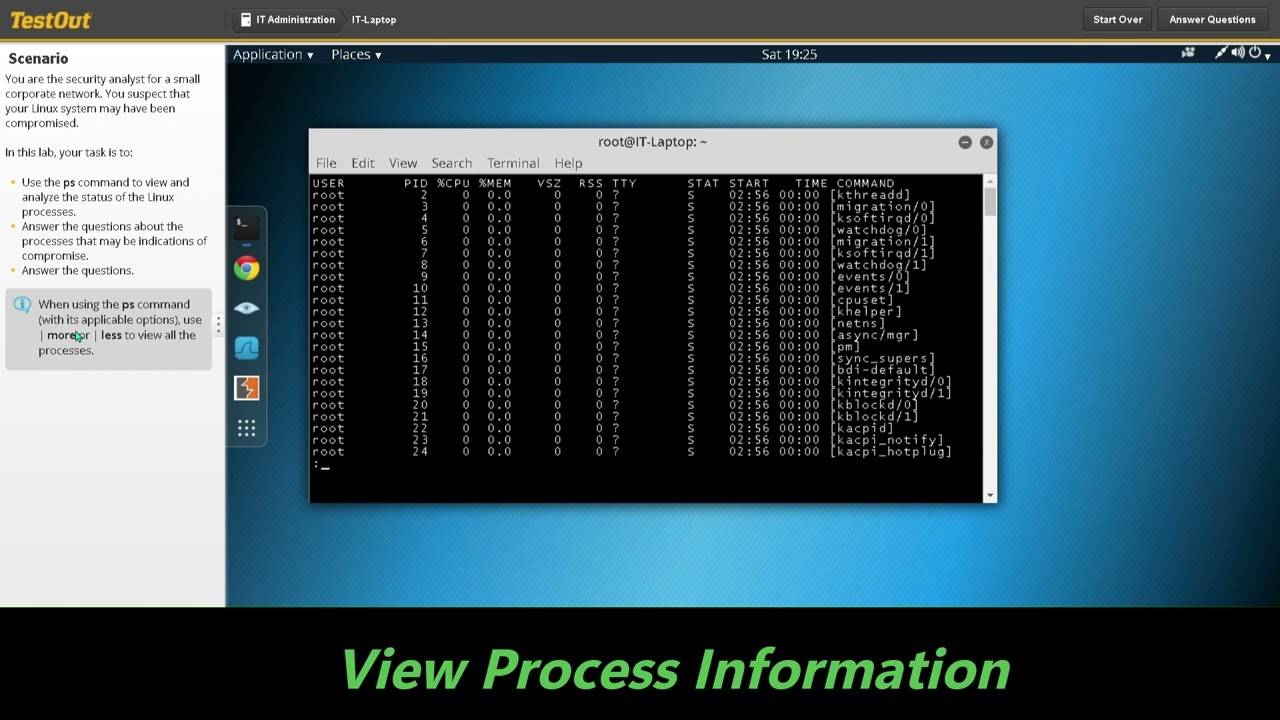This screenshot has height=720, width=1280.
Task: Click the TestOut logo
Action: 50,20
